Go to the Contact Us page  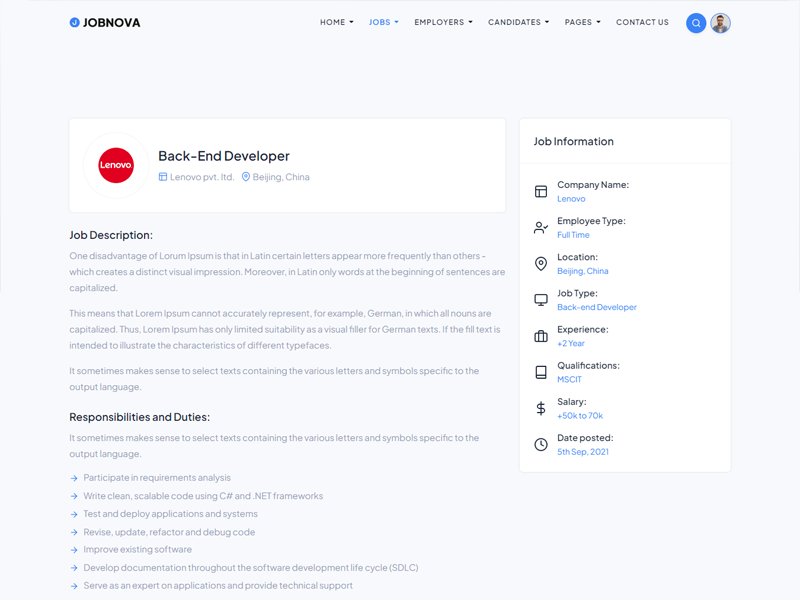pyautogui.click(x=642, y=22)
